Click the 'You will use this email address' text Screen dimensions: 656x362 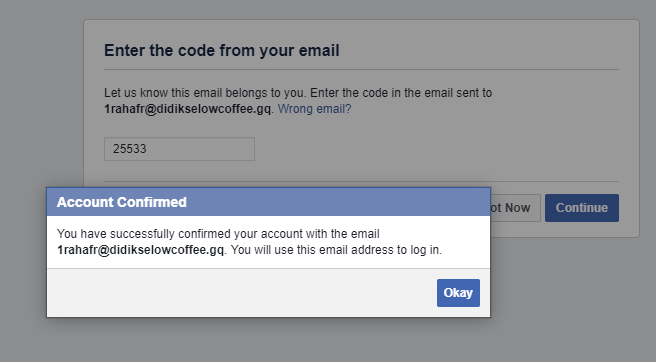click(x=336, y=250)
